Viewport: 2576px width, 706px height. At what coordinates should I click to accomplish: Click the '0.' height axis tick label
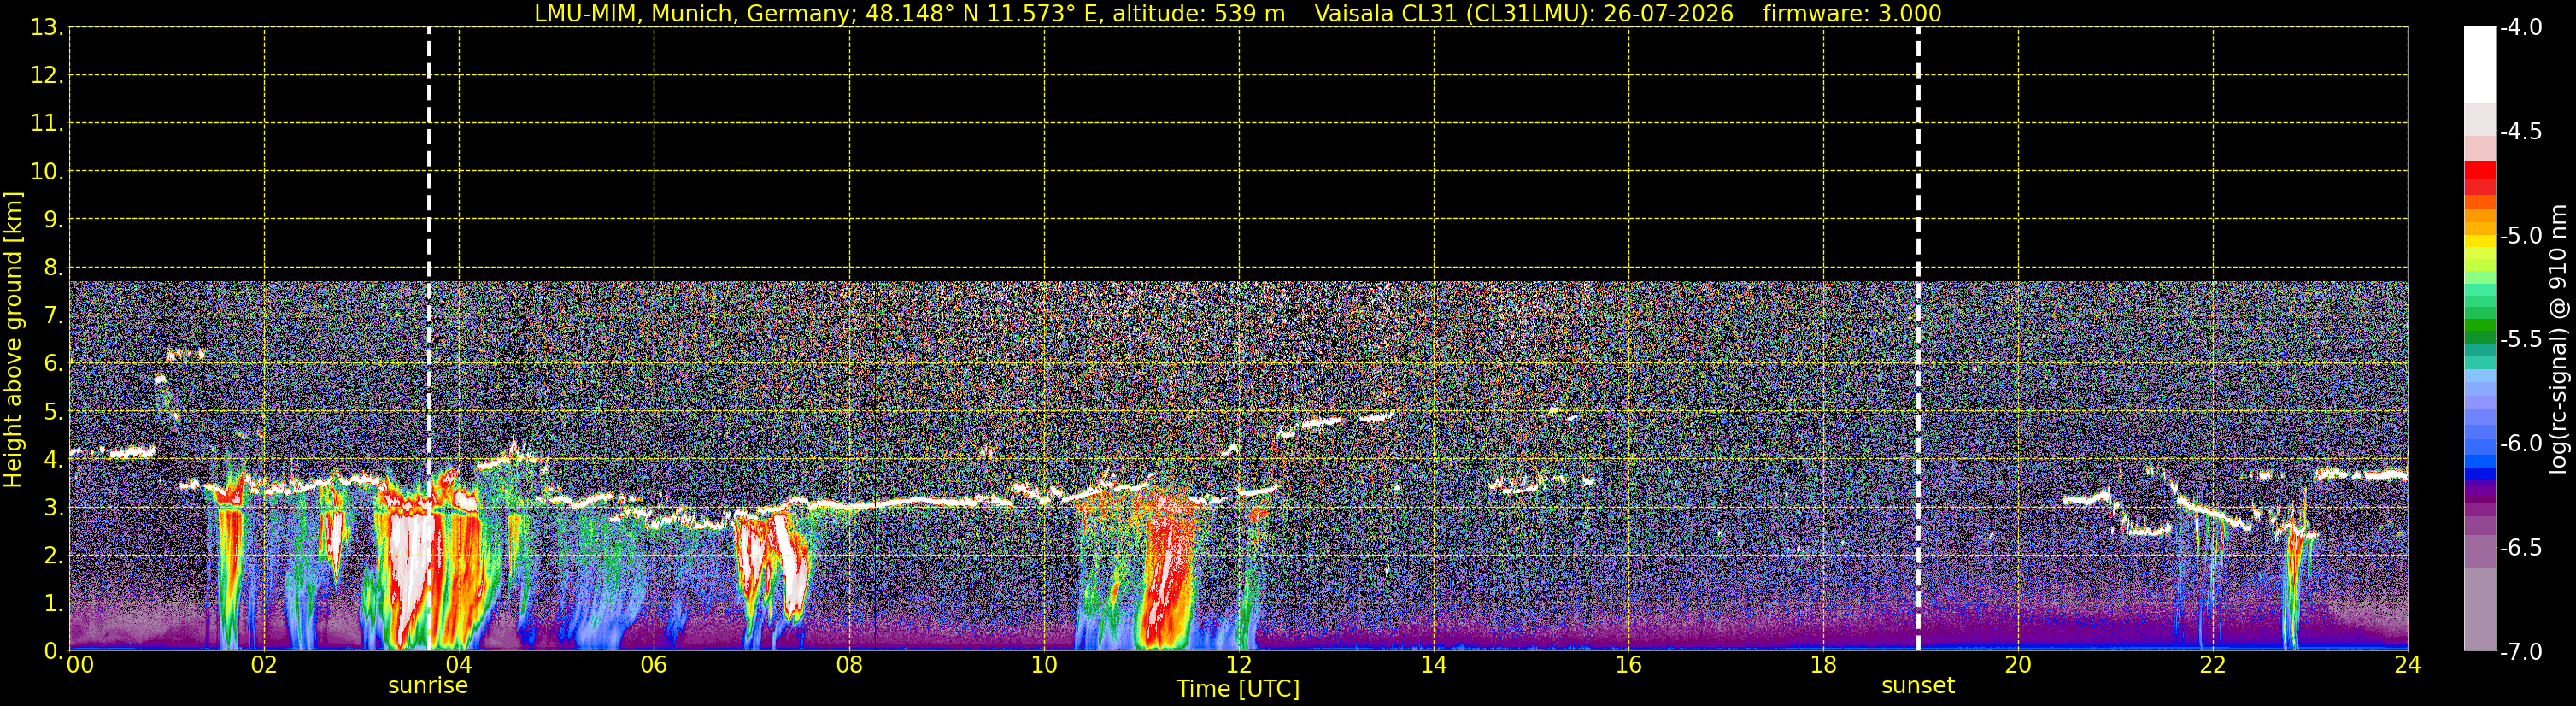(54, 651)
